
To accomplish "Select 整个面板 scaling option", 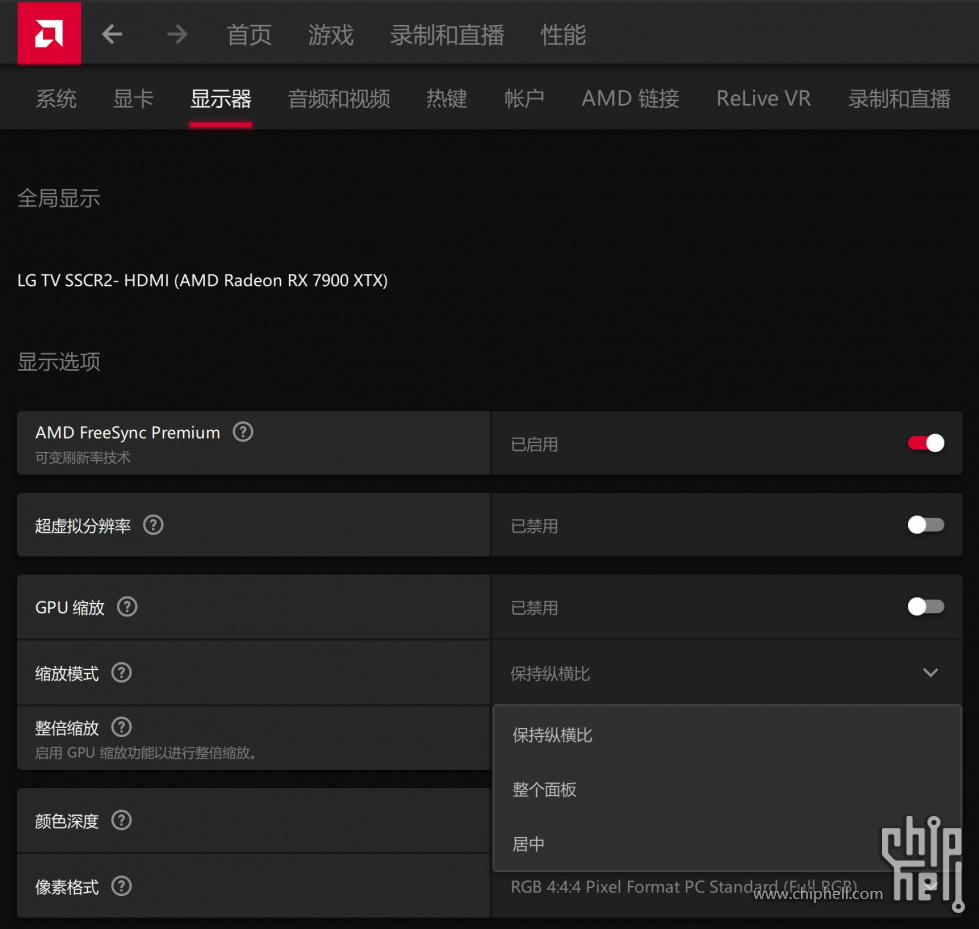I will 727,790.
